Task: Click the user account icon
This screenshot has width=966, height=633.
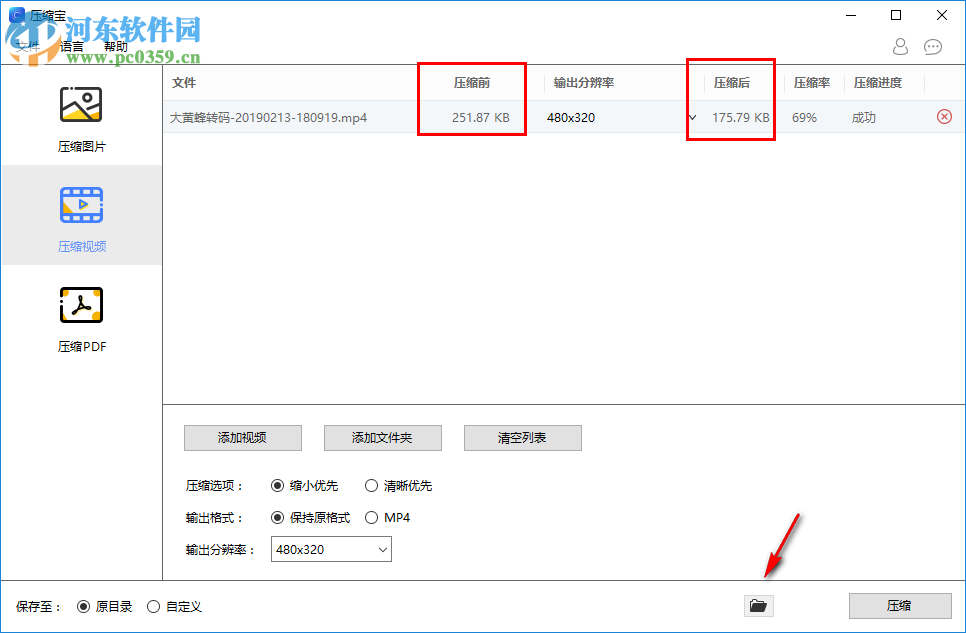Action: point(899,47)
